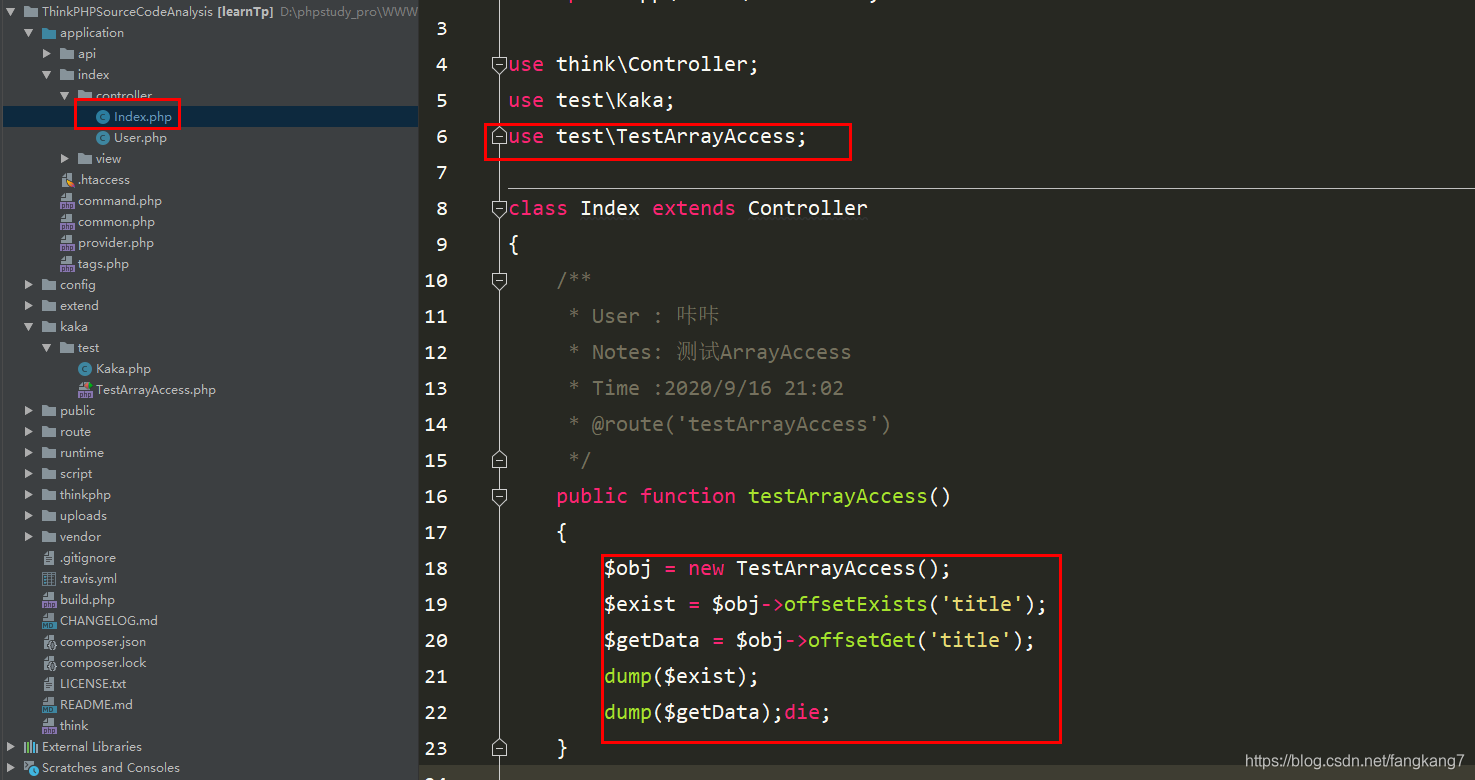Image resolution: width=1475 pixels, height=780 pixels.
Task: Click the Scratches and Consoles icon
Action: pyautogui.click(x=31, y=768)
